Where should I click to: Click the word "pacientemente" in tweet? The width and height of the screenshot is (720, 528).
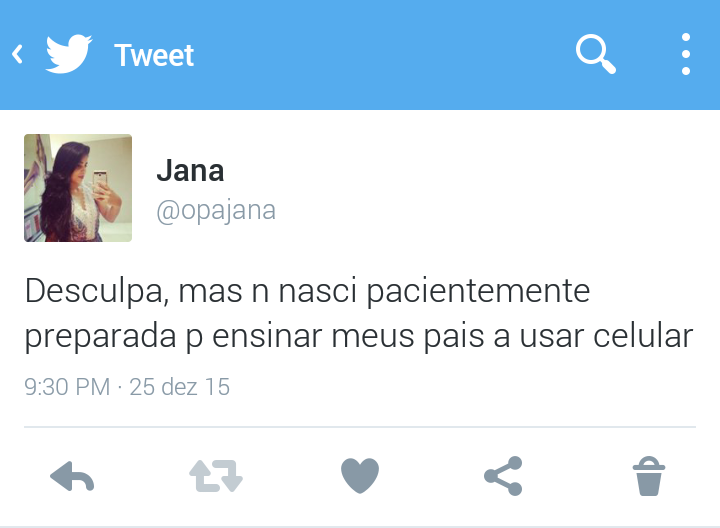click(x=478, y=293)
